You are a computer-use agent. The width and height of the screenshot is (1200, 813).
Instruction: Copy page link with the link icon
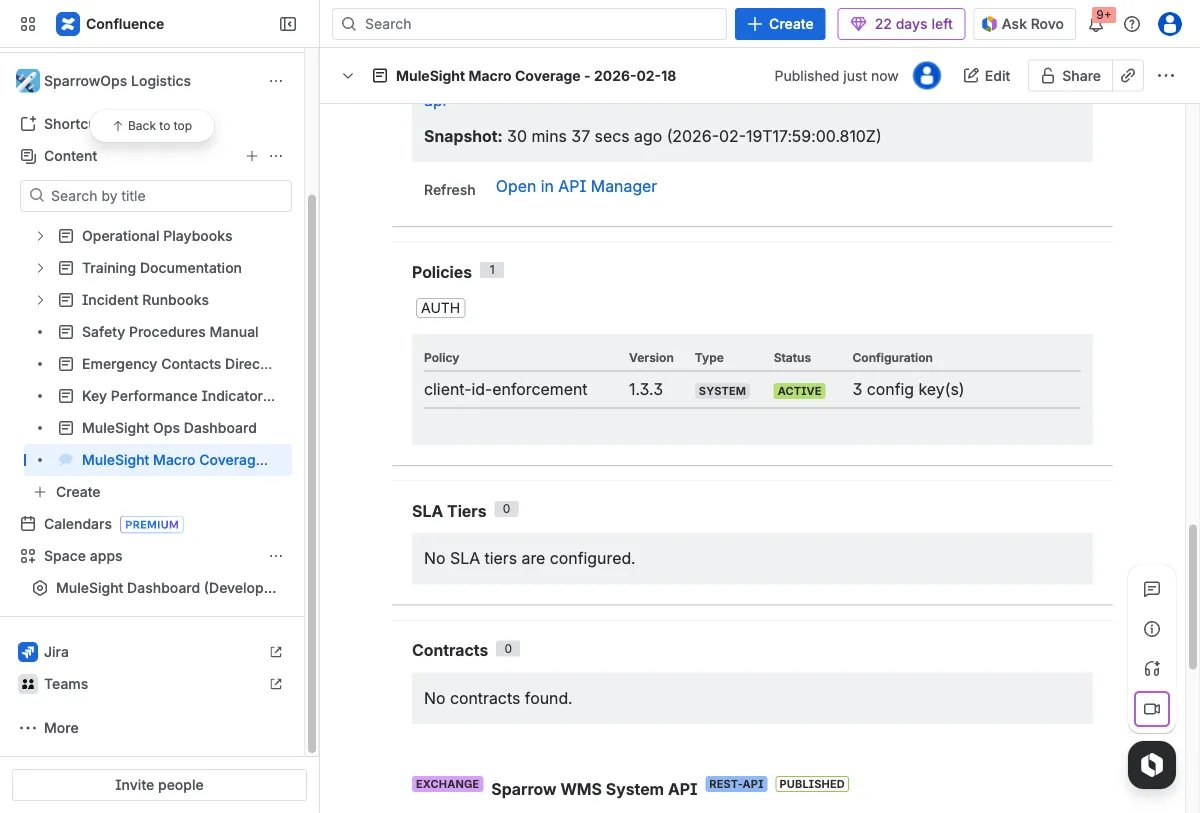(x=1128, y=76)
